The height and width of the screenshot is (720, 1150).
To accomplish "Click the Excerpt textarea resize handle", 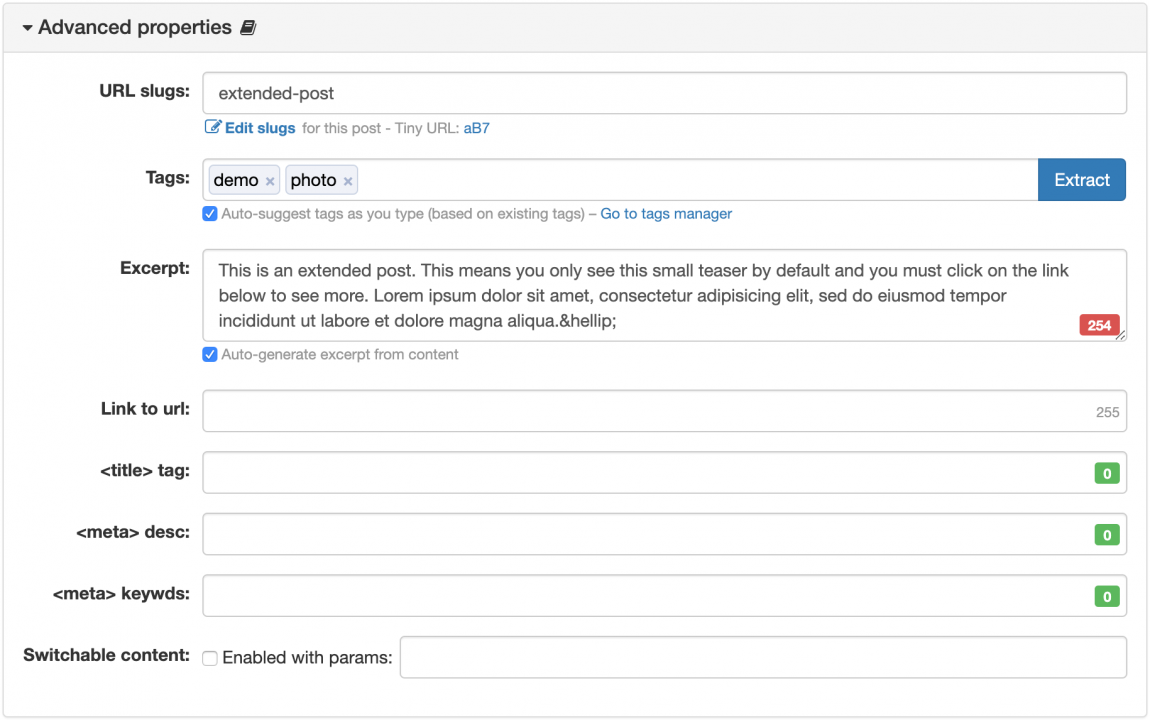I will pyautogui.click(x=1120, y=335).
